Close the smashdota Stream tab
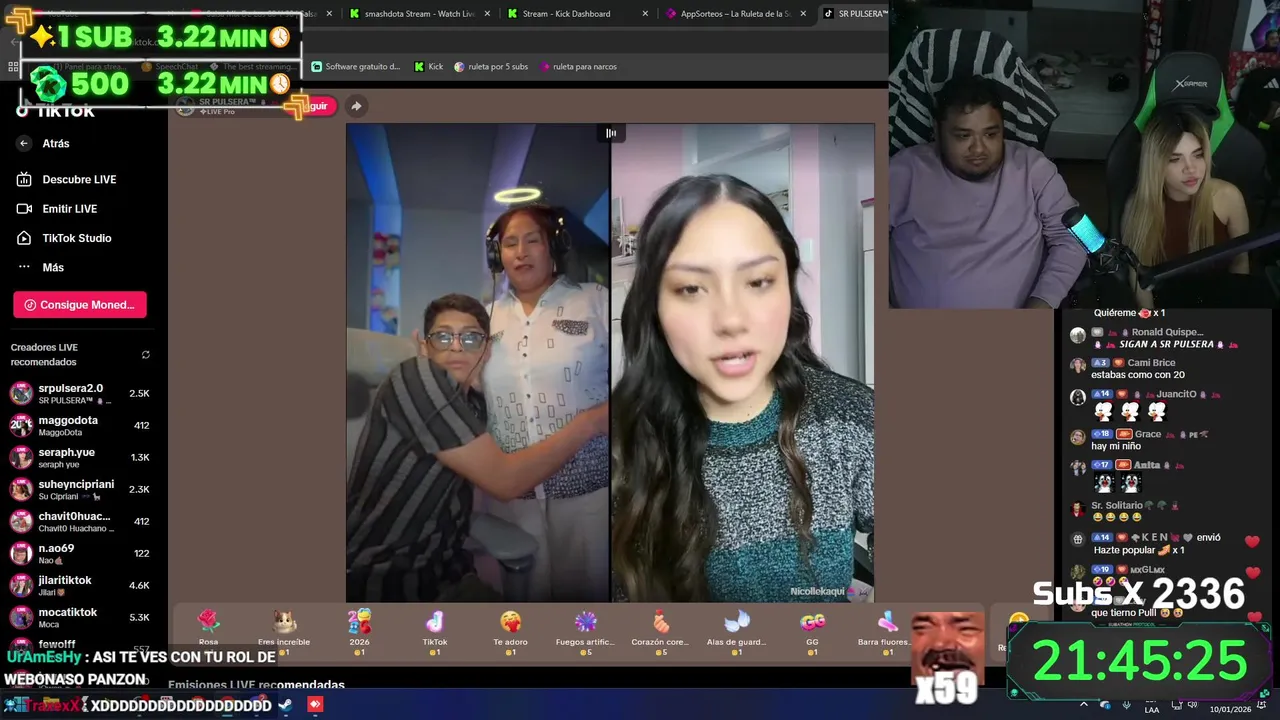 pos(487,14)
